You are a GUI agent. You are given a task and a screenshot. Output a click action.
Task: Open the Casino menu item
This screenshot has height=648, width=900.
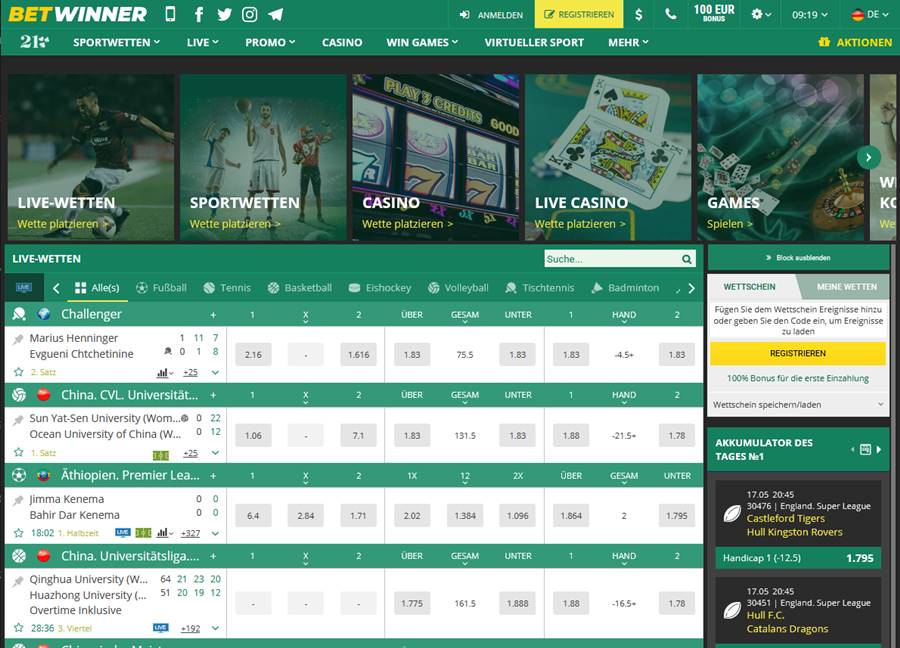pyautogui.click(x=342, y=42)
